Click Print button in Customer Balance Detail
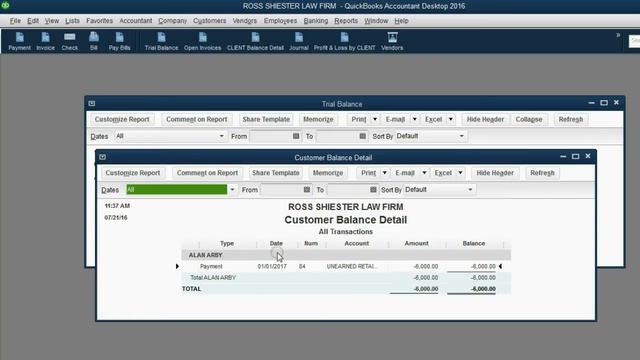The image size is (640, 360). coord(368,173)
